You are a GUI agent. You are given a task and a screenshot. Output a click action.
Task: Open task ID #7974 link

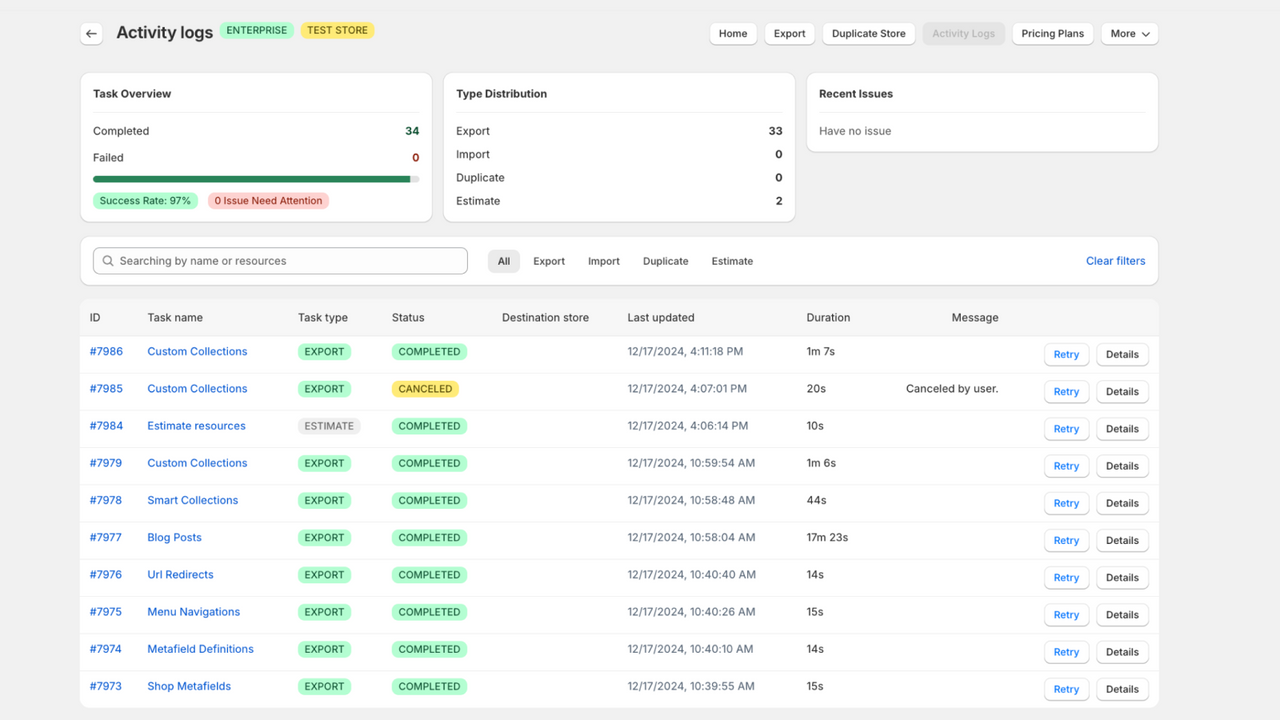(x=106, y=649)
